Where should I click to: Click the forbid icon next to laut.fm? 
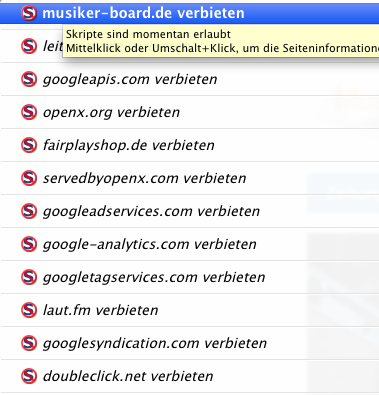click(29, 310)
